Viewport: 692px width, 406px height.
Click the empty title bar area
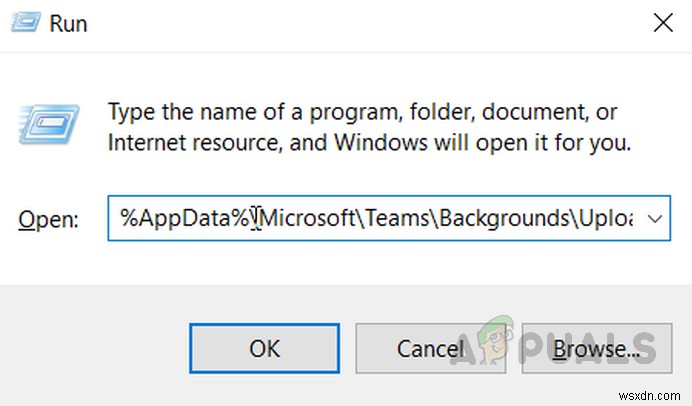pyautogui.click(x=350, y=22)
